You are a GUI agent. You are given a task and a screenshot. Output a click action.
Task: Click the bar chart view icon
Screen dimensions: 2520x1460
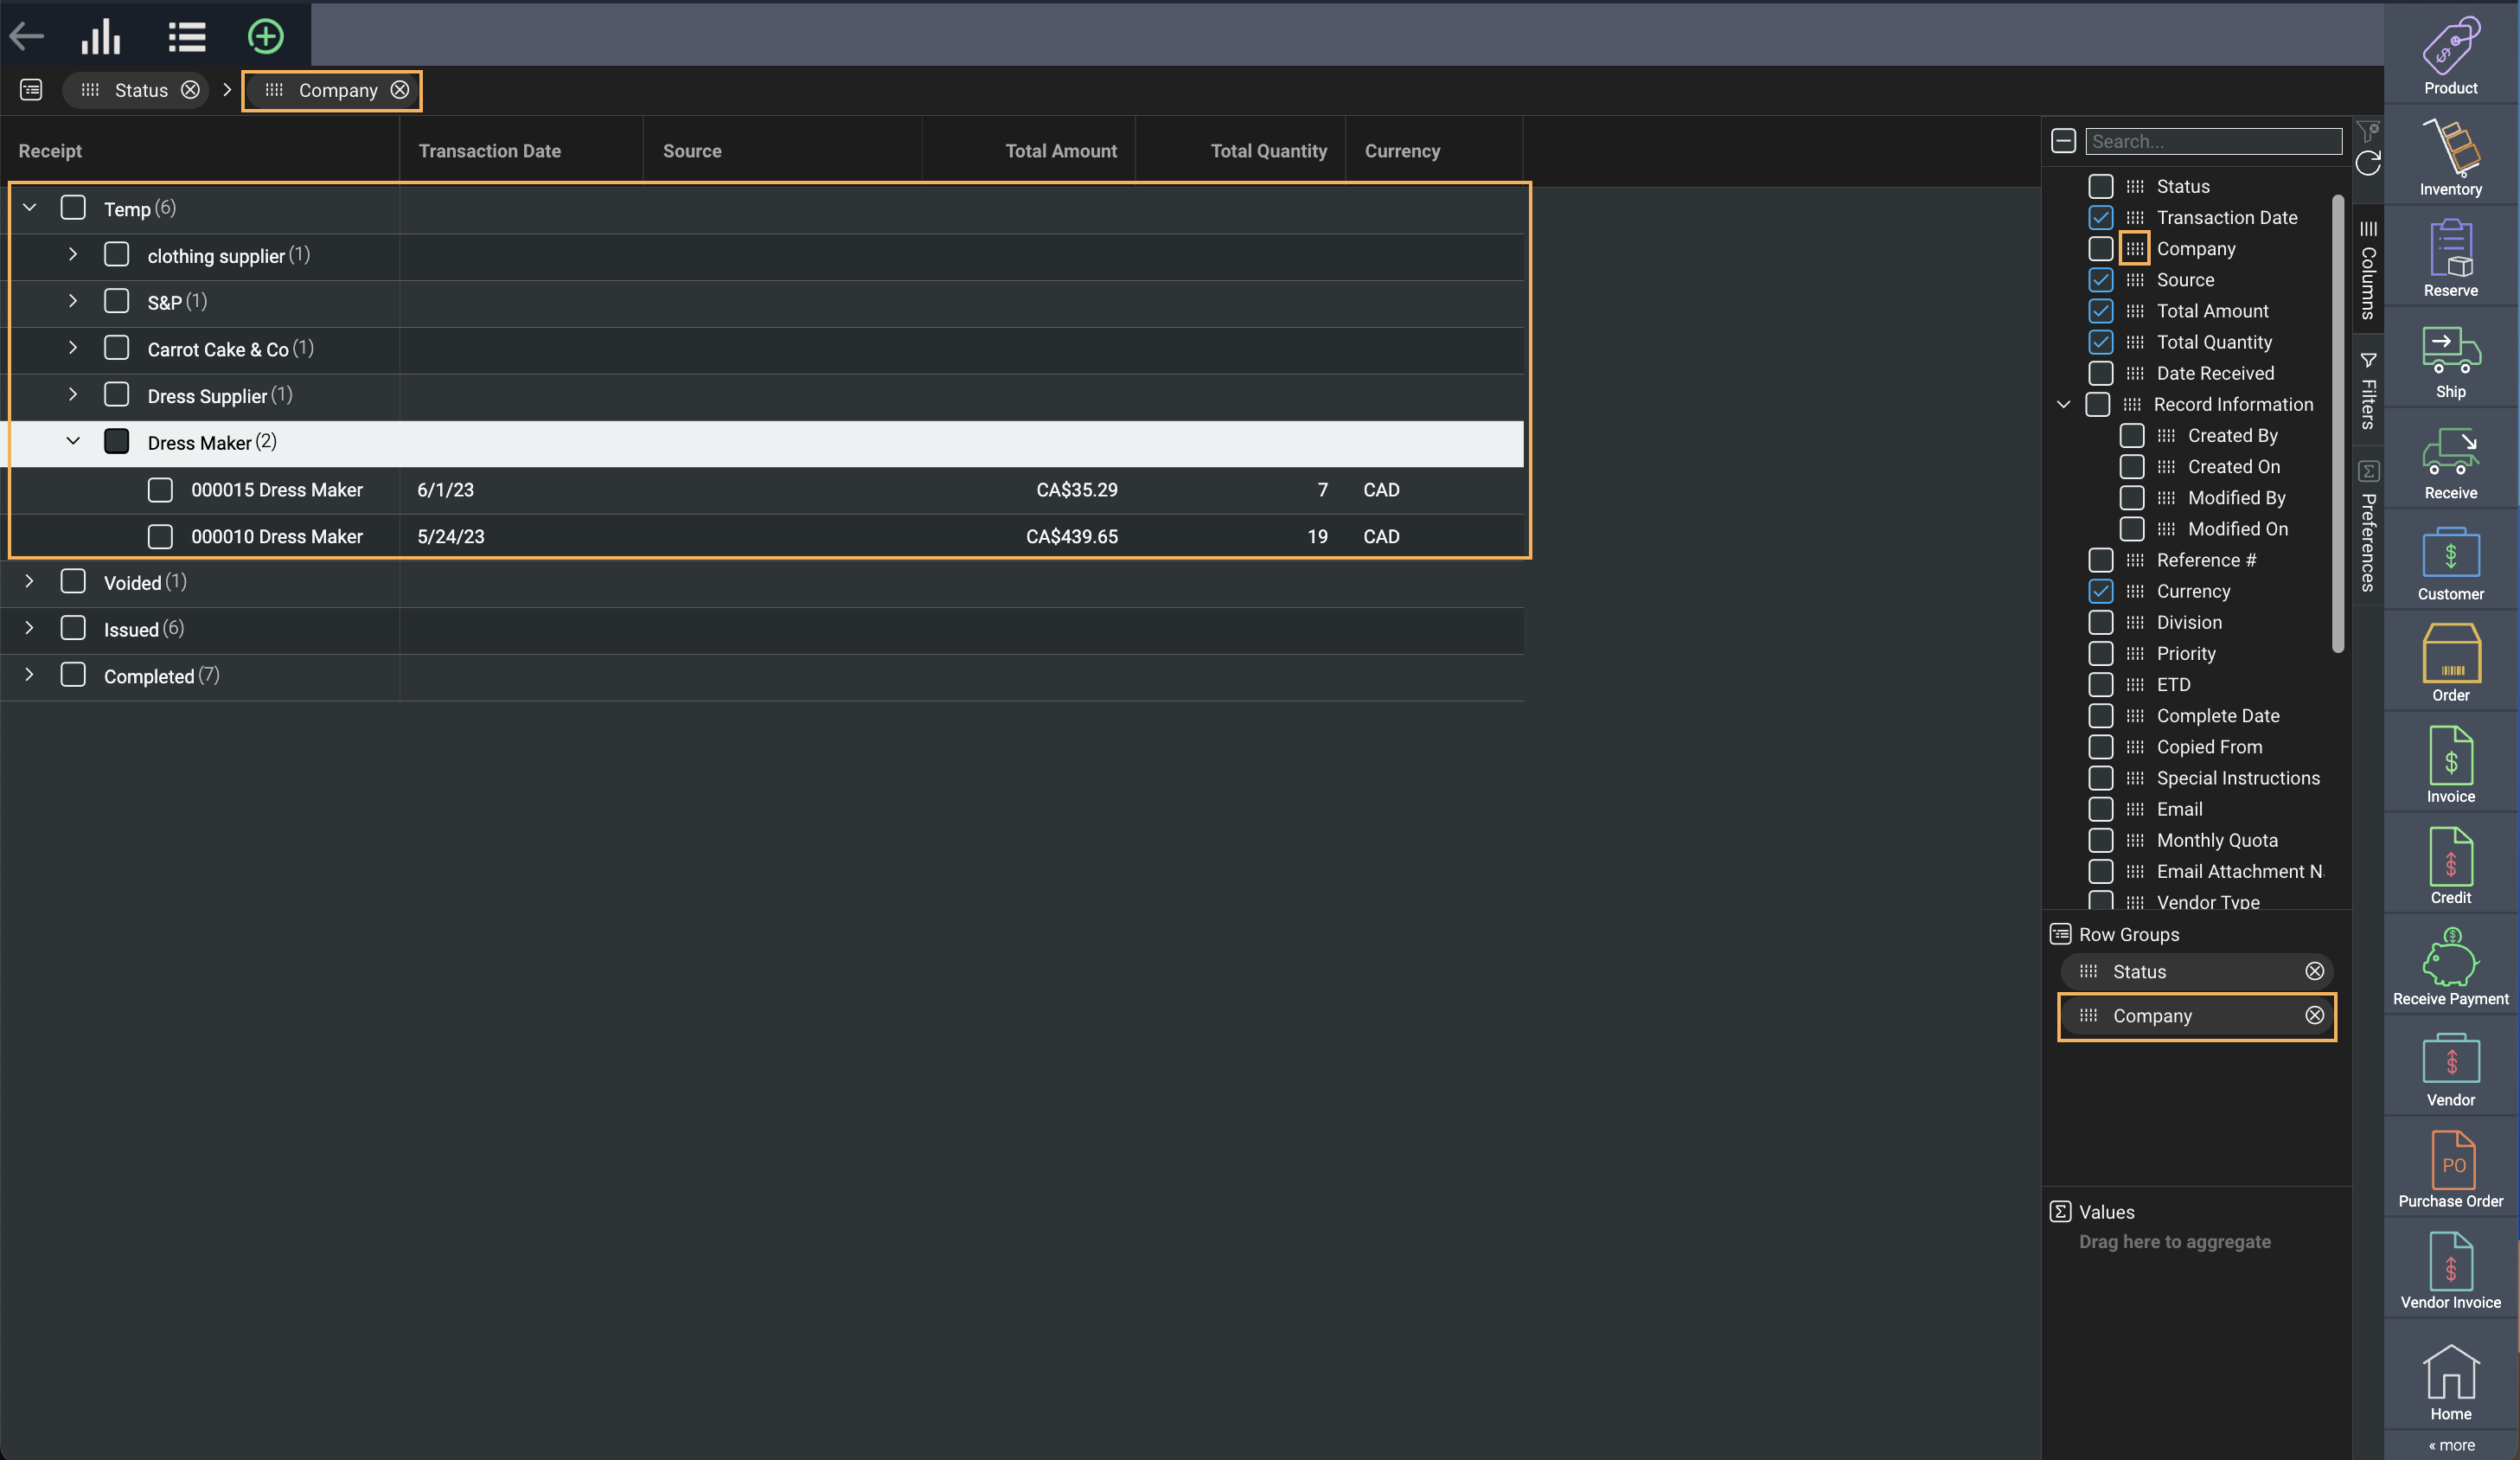tap(100, 37)
